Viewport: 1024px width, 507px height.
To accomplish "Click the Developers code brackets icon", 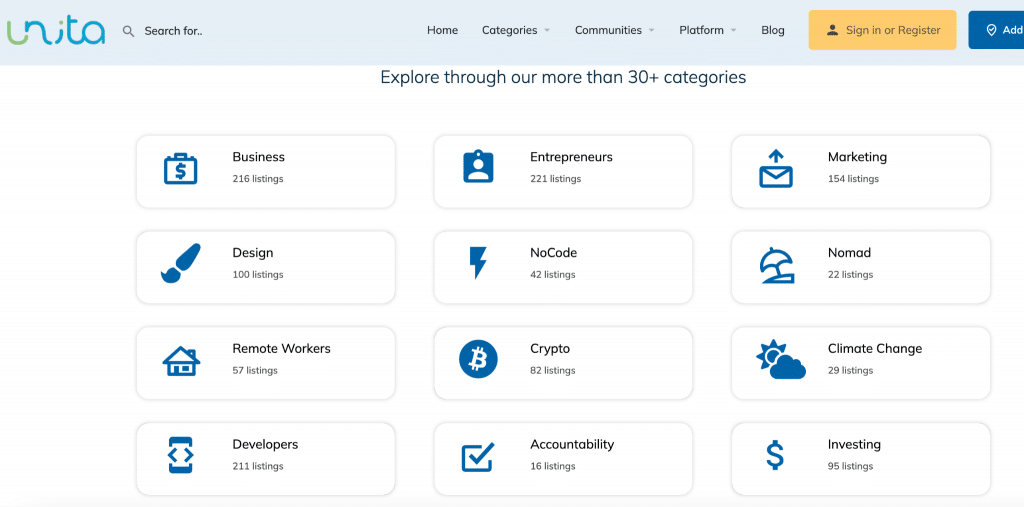I will [180, 455].
